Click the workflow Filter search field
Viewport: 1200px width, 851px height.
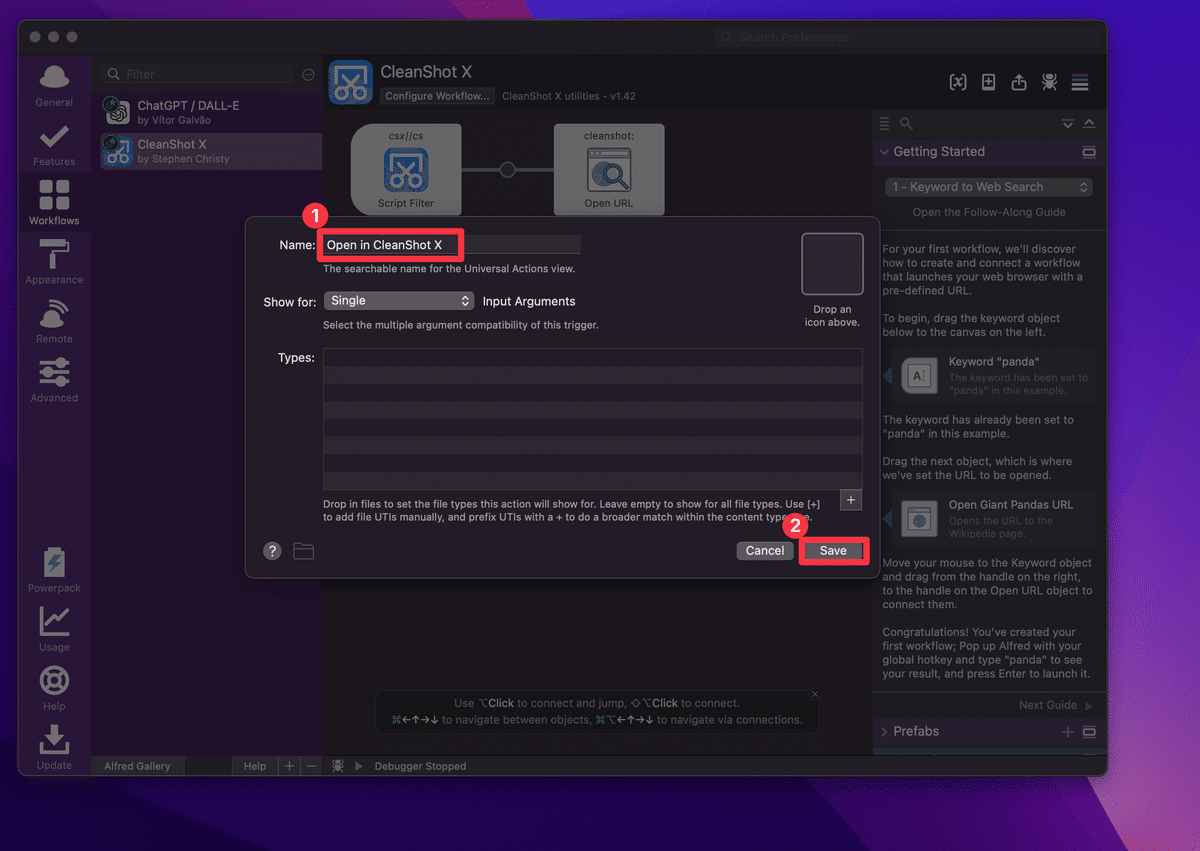pos(197,74)
